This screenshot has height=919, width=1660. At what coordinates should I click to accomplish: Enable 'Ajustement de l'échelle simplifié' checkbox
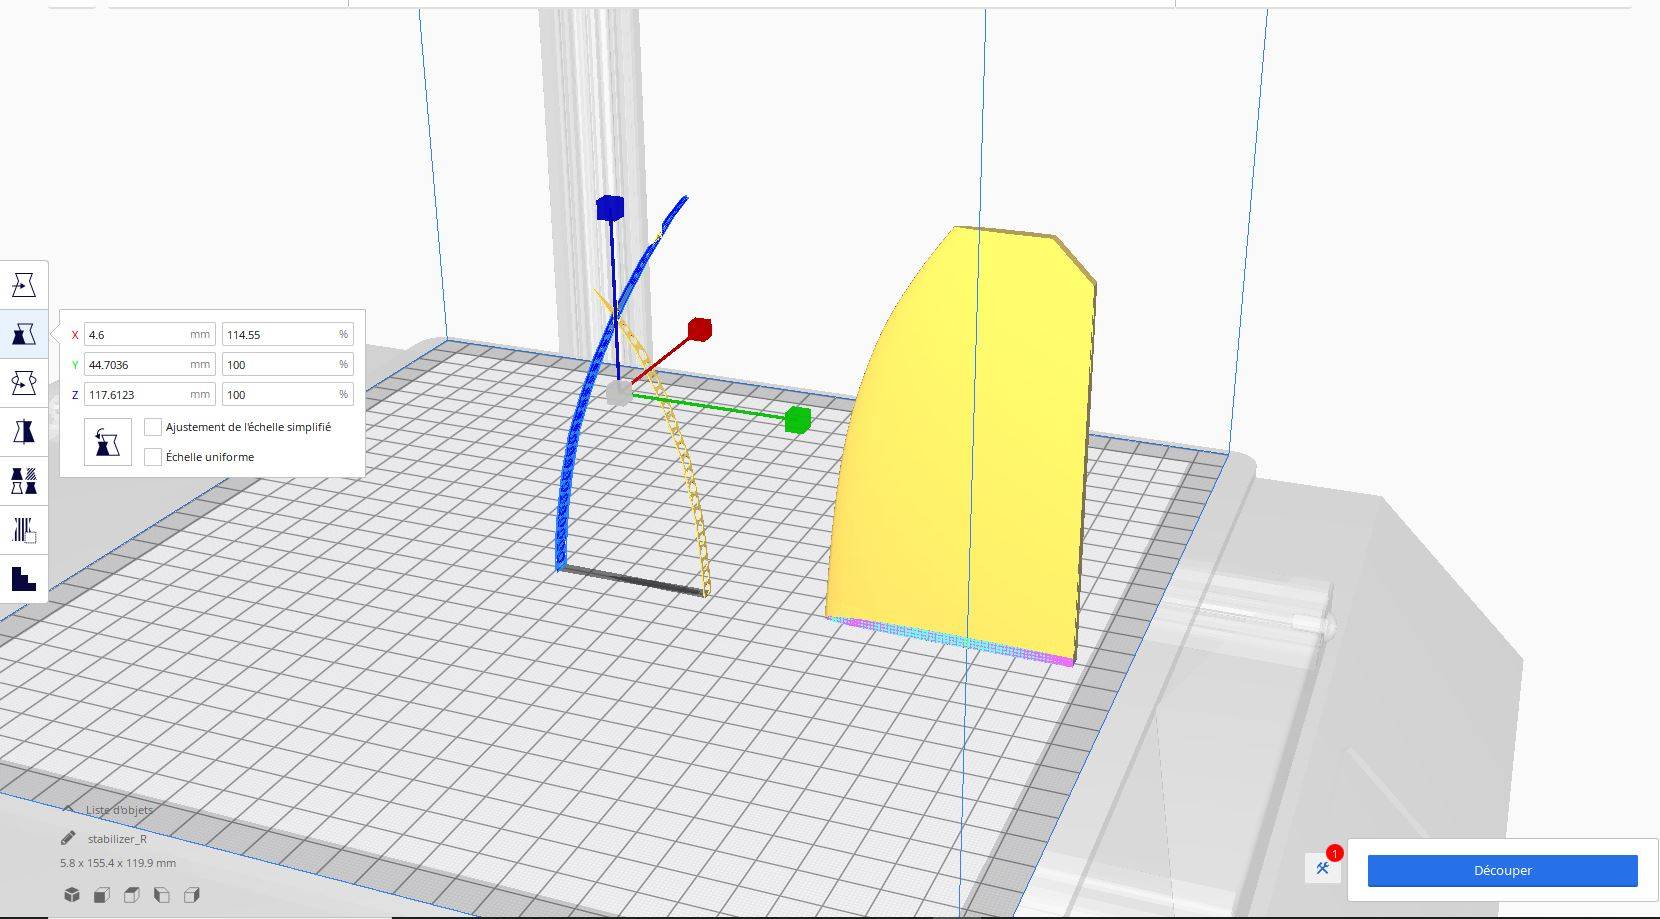coord(153,427)
